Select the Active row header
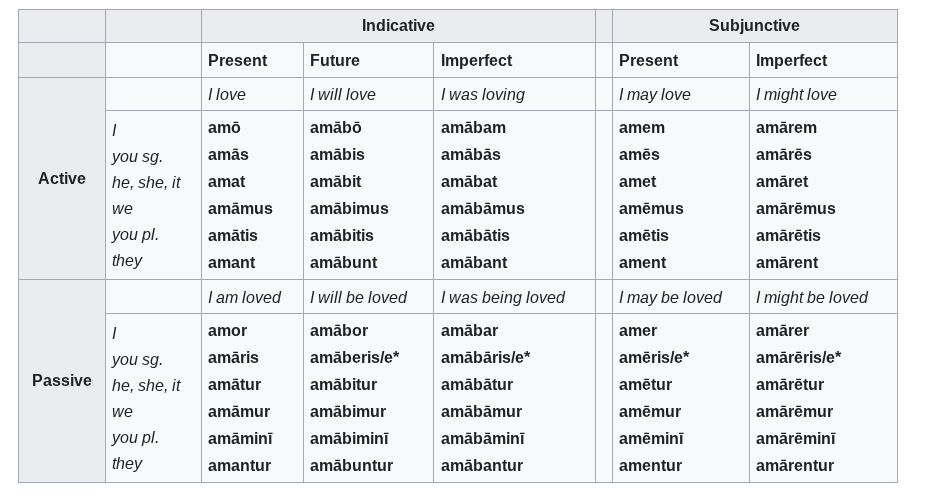 tap(62, 179)
